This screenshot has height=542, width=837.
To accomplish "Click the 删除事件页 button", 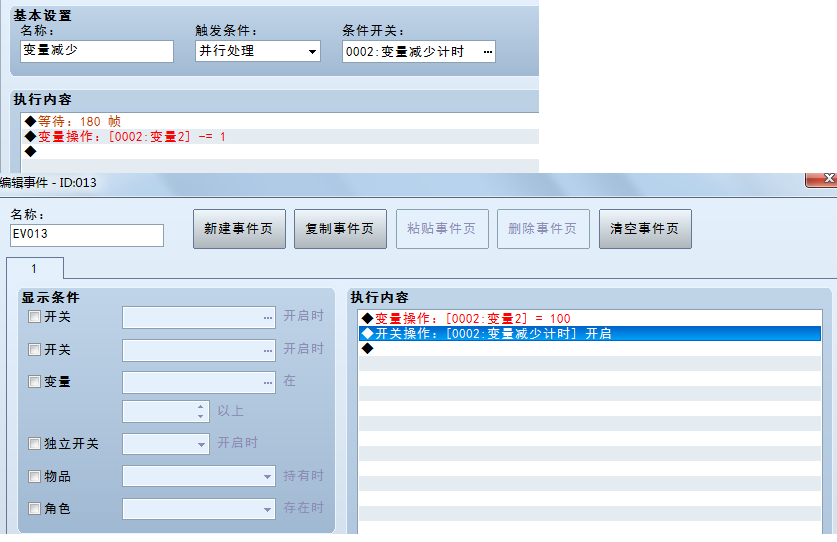I will [x=543, y=229].
